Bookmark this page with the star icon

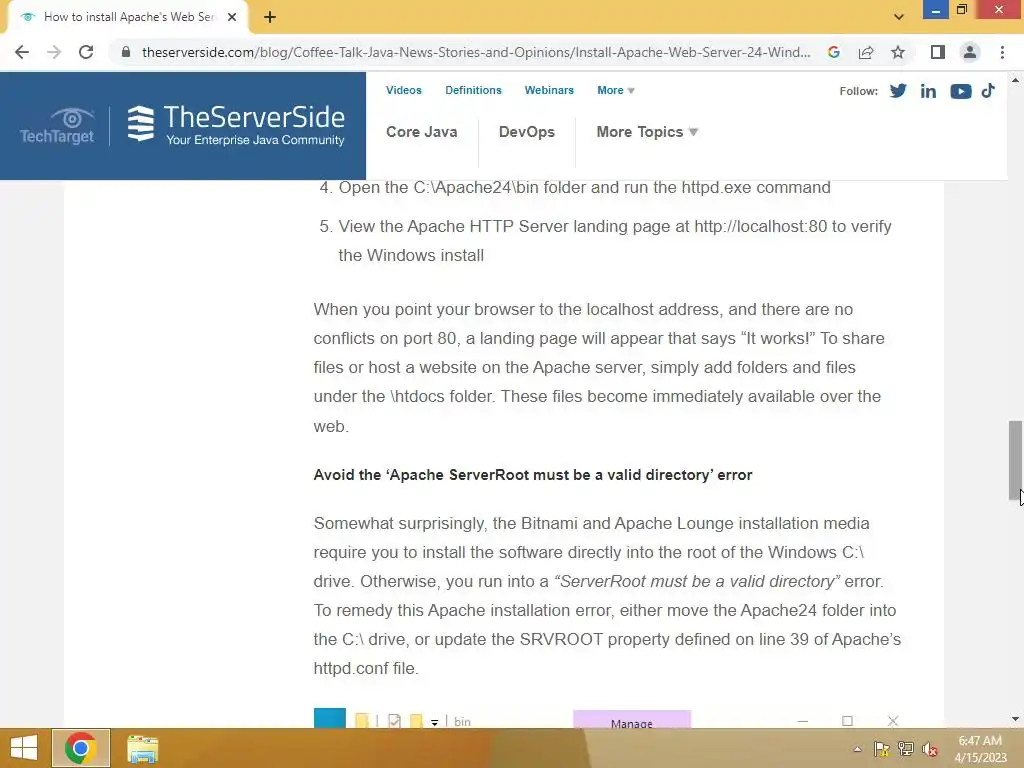pos(898,52)
